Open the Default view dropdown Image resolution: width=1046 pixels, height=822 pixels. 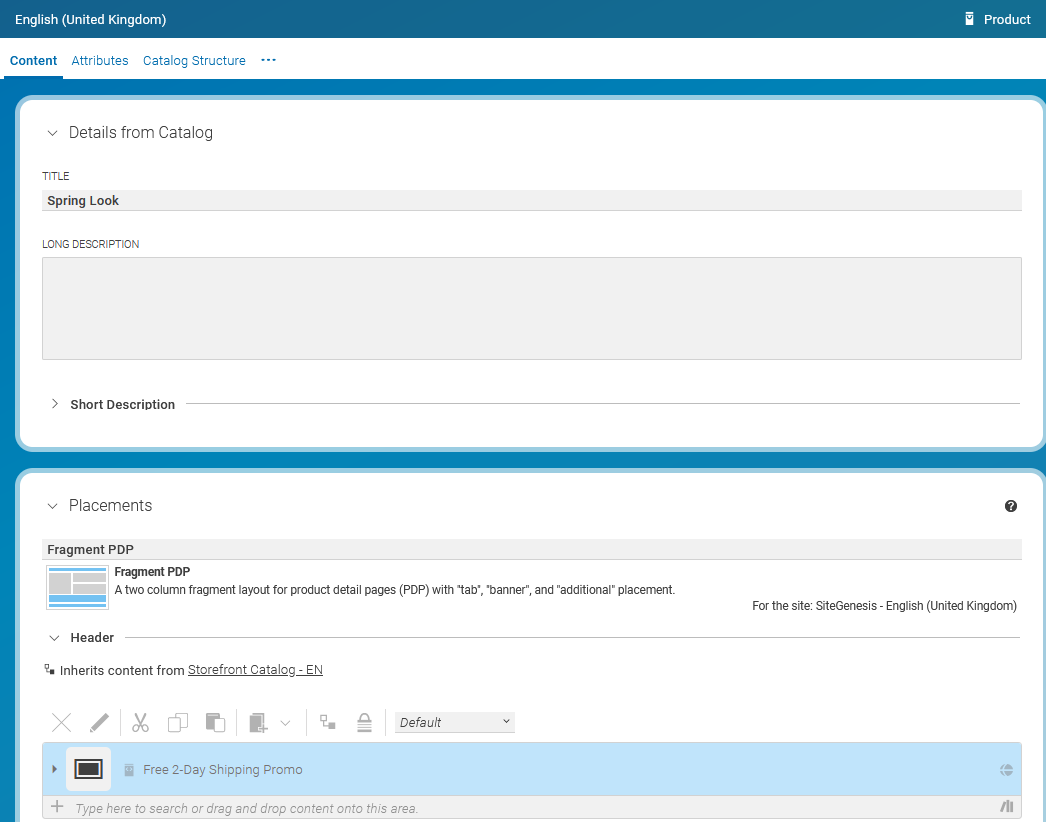point(455,722)
